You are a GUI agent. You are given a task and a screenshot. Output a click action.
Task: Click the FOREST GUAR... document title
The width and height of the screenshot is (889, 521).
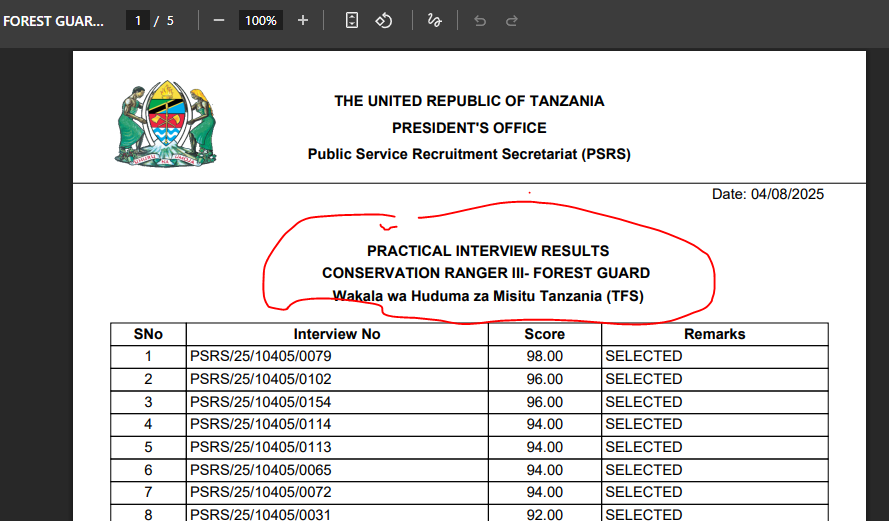(53, 20)
